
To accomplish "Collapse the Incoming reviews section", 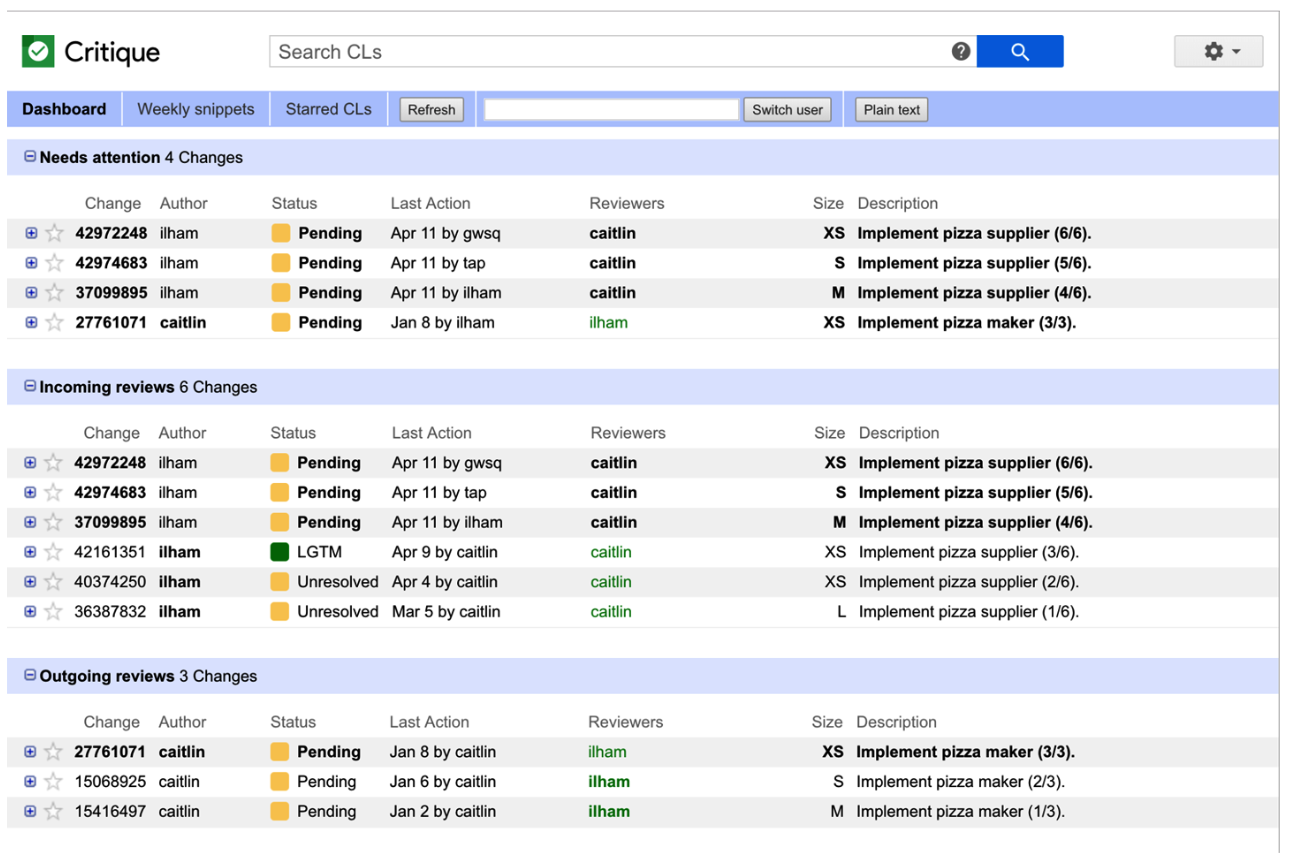I will (x=29, y=386).
